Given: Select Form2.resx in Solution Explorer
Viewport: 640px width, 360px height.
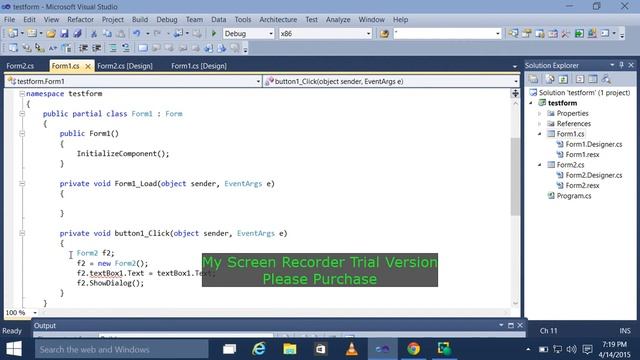Looking at the screenshot, I should (x=582, y=185).
